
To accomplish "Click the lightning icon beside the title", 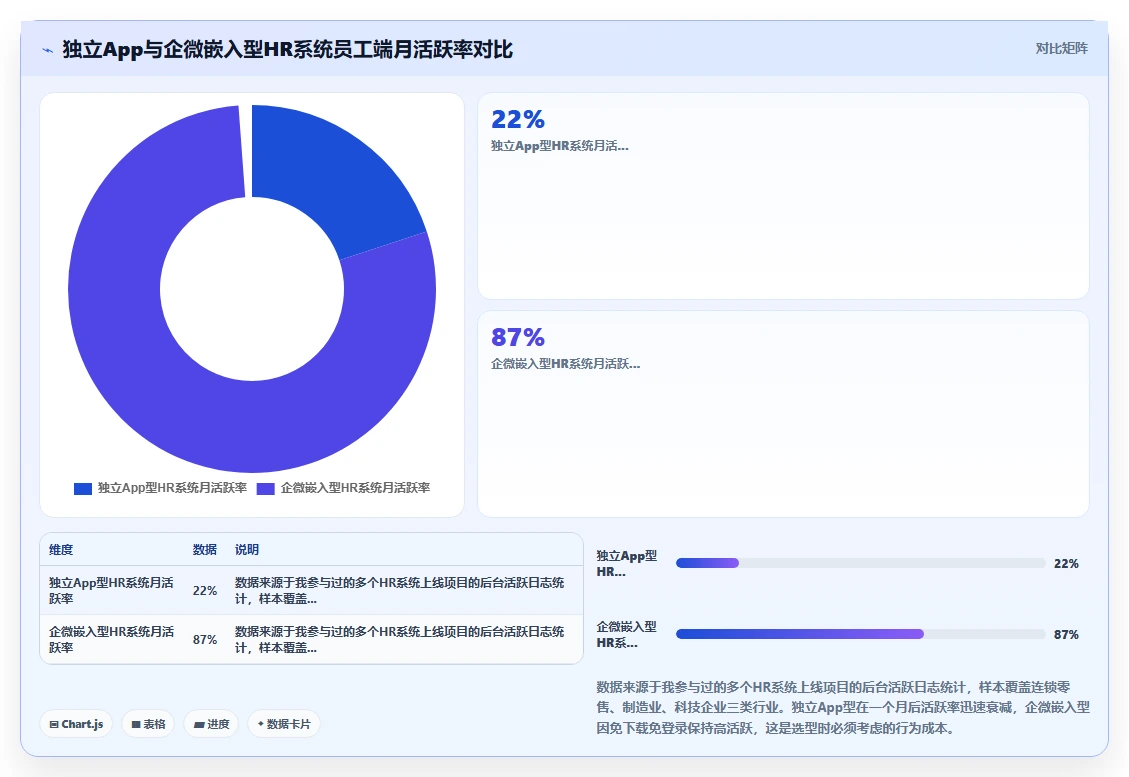I will tap(48, 50).
